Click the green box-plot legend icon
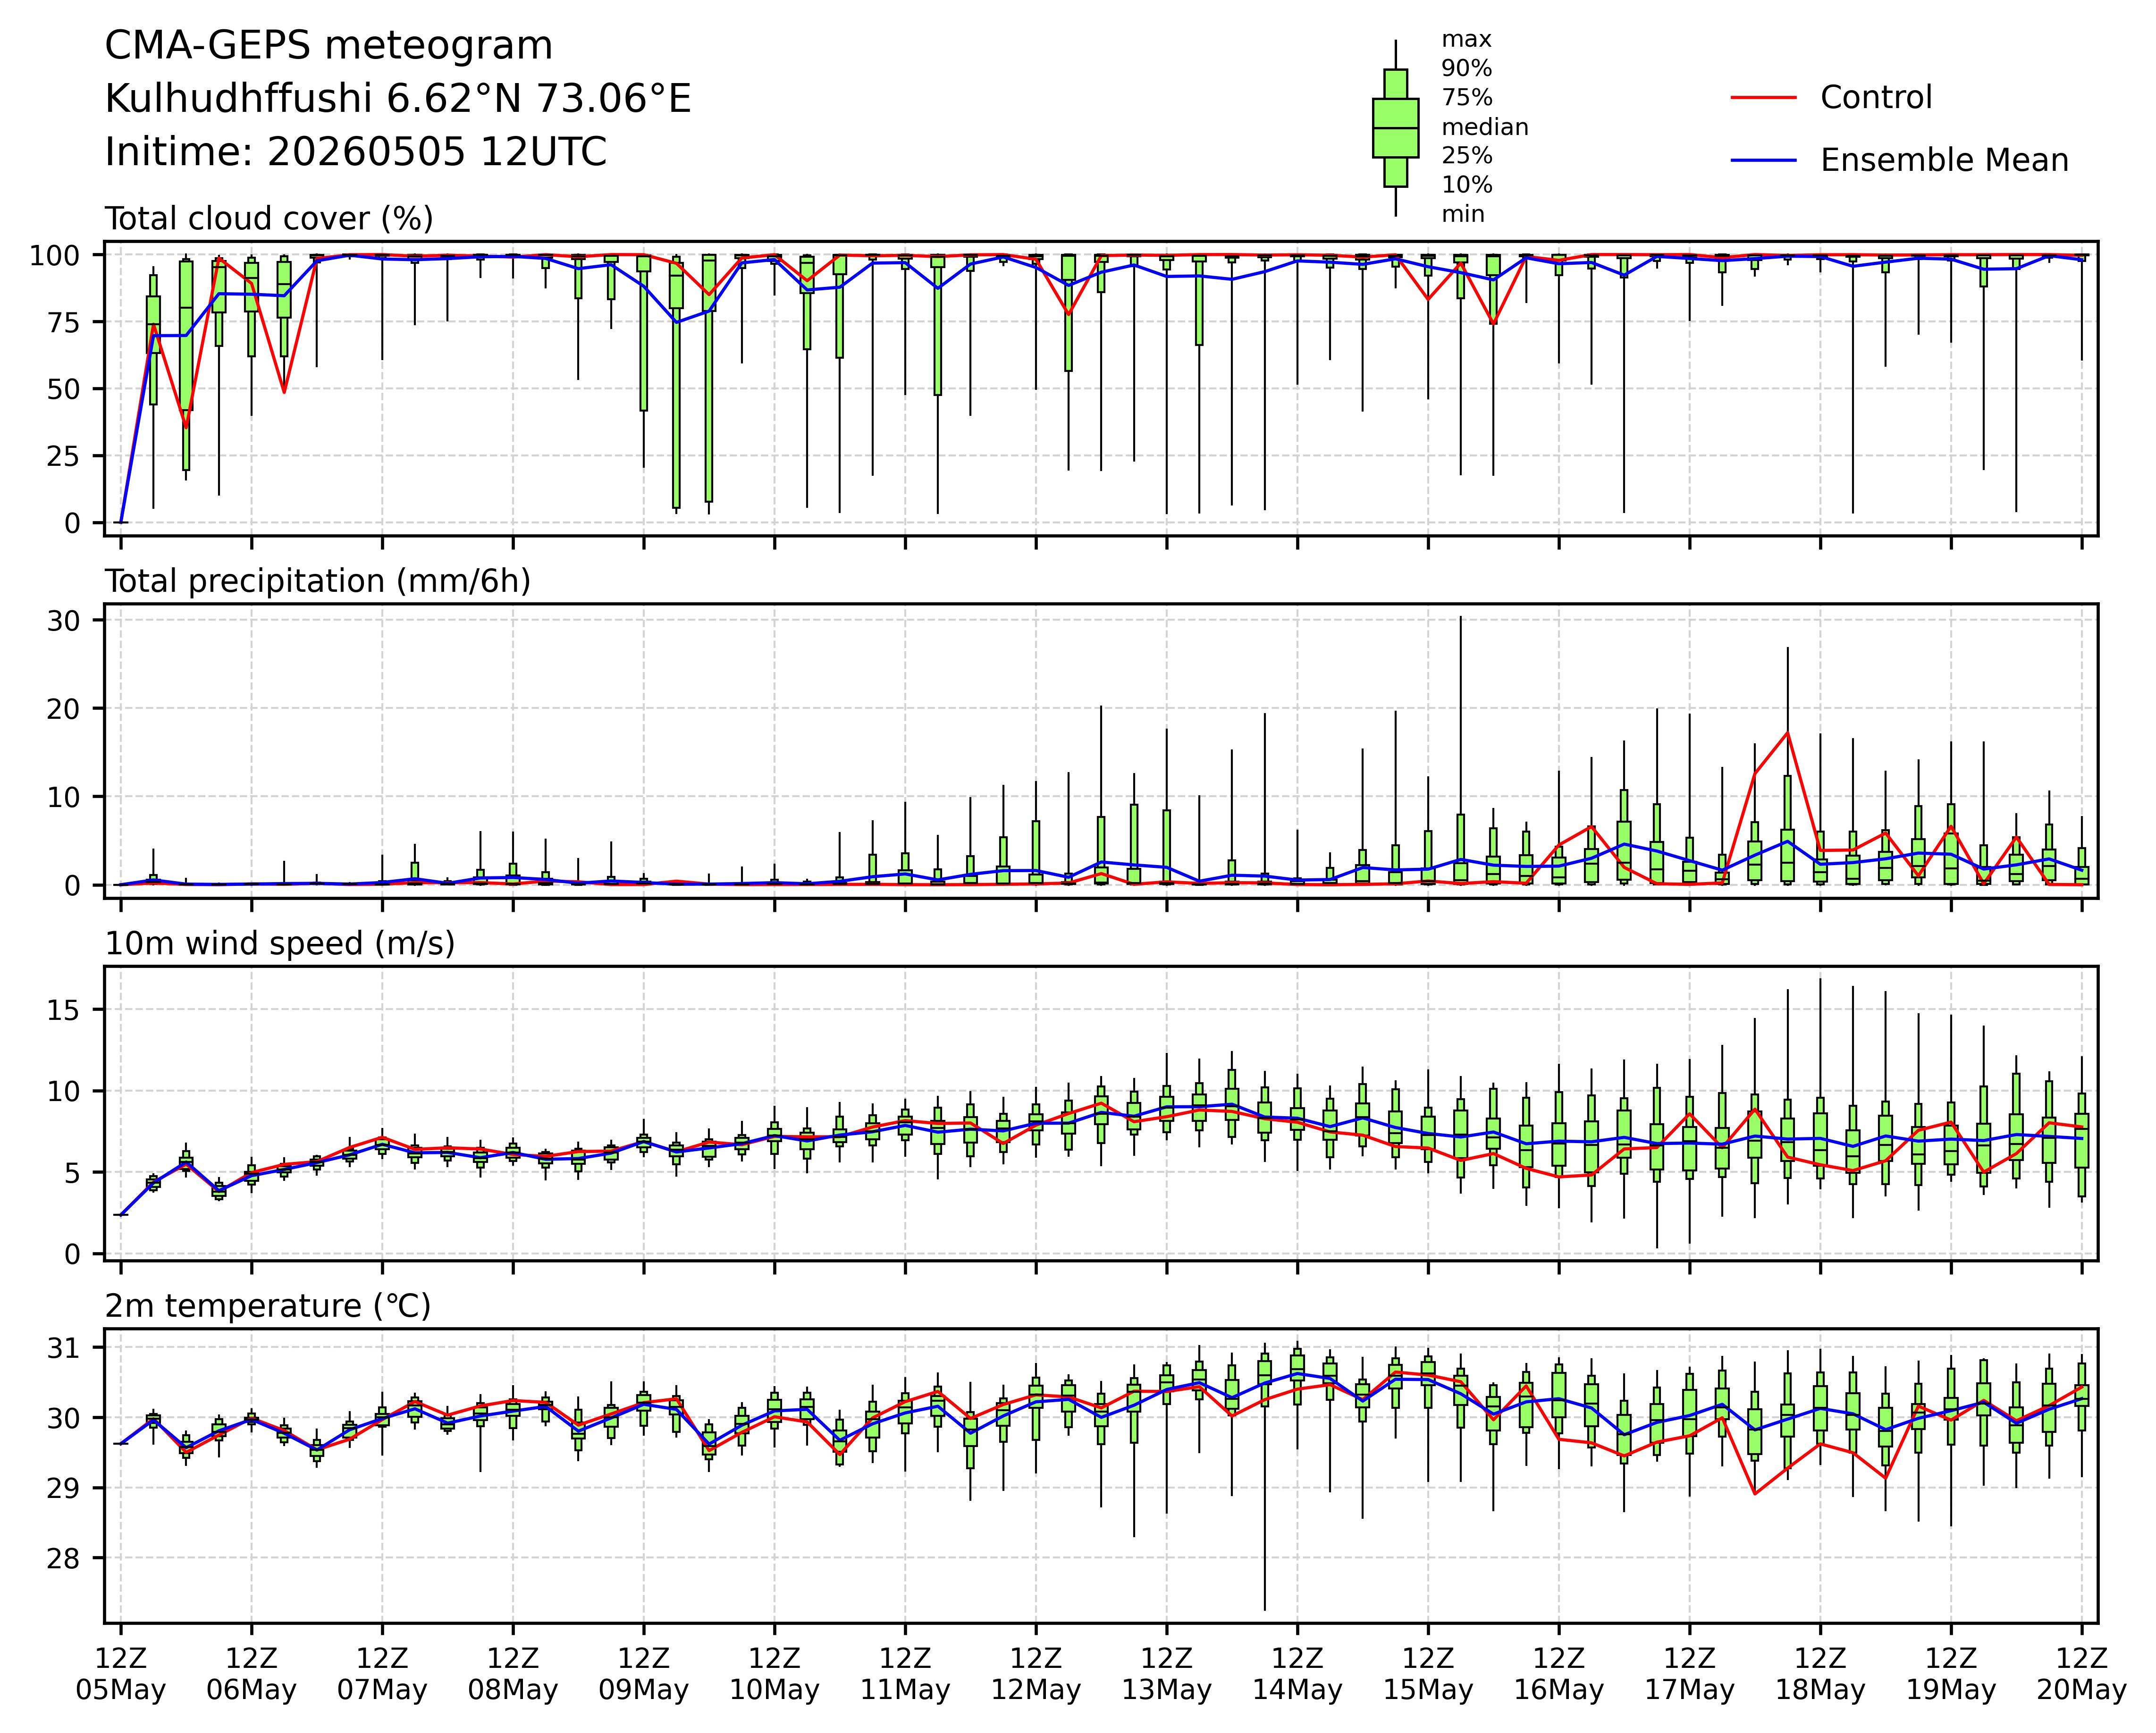Screen dimensions: 2156x1733 [x=1395, y=128]
